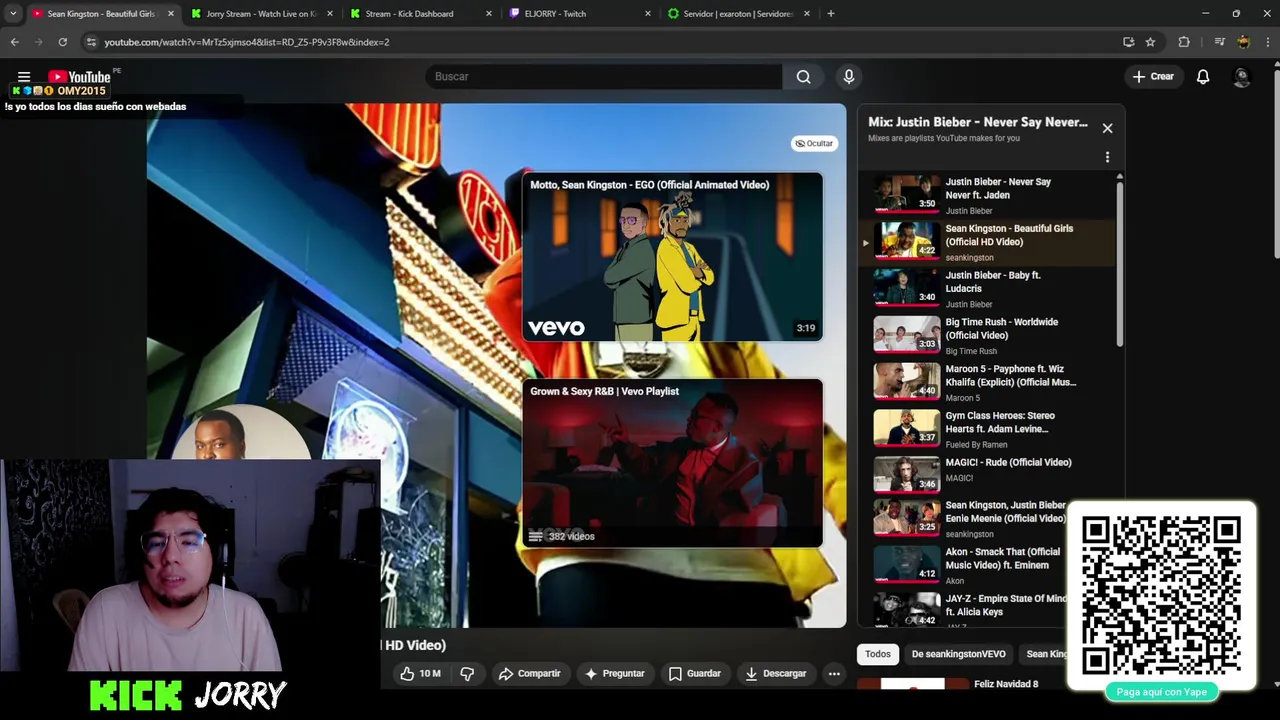Open YouTube notifications bell
The image size is (1280, 720).
pyautogui.click(x=1203, y=76)
